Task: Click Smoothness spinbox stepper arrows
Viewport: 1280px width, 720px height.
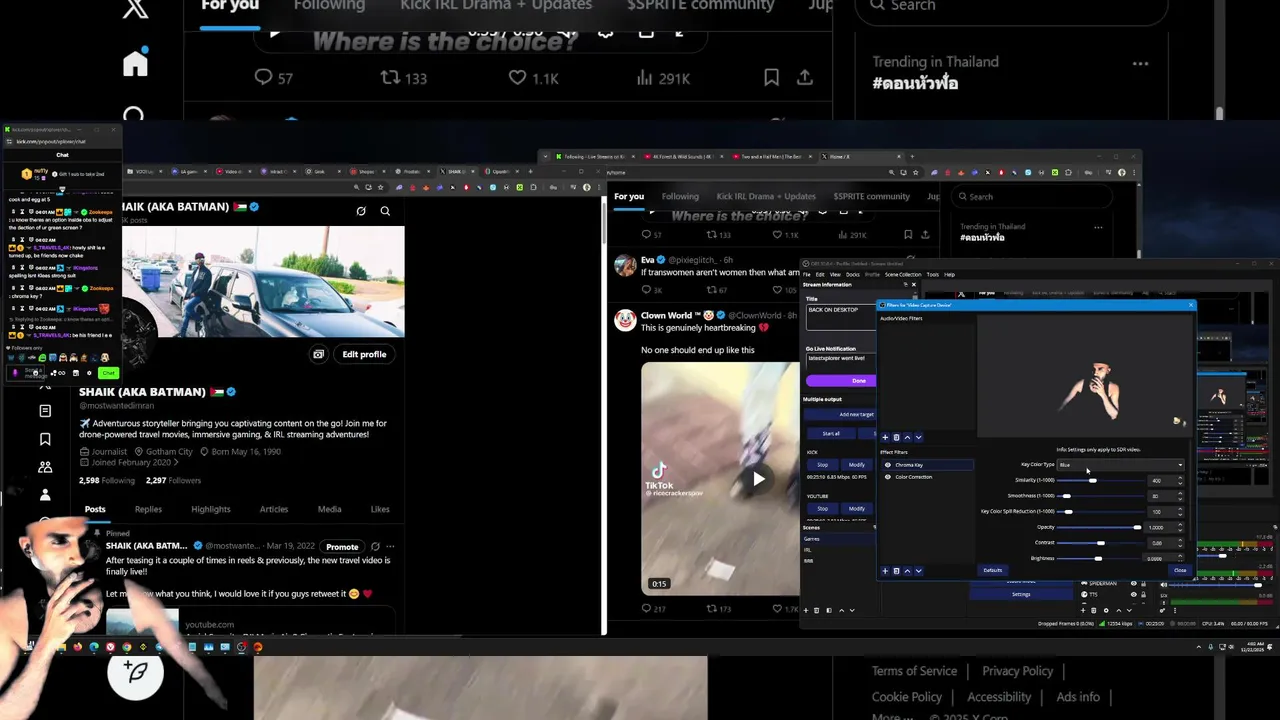Action: click(1180, 496)
